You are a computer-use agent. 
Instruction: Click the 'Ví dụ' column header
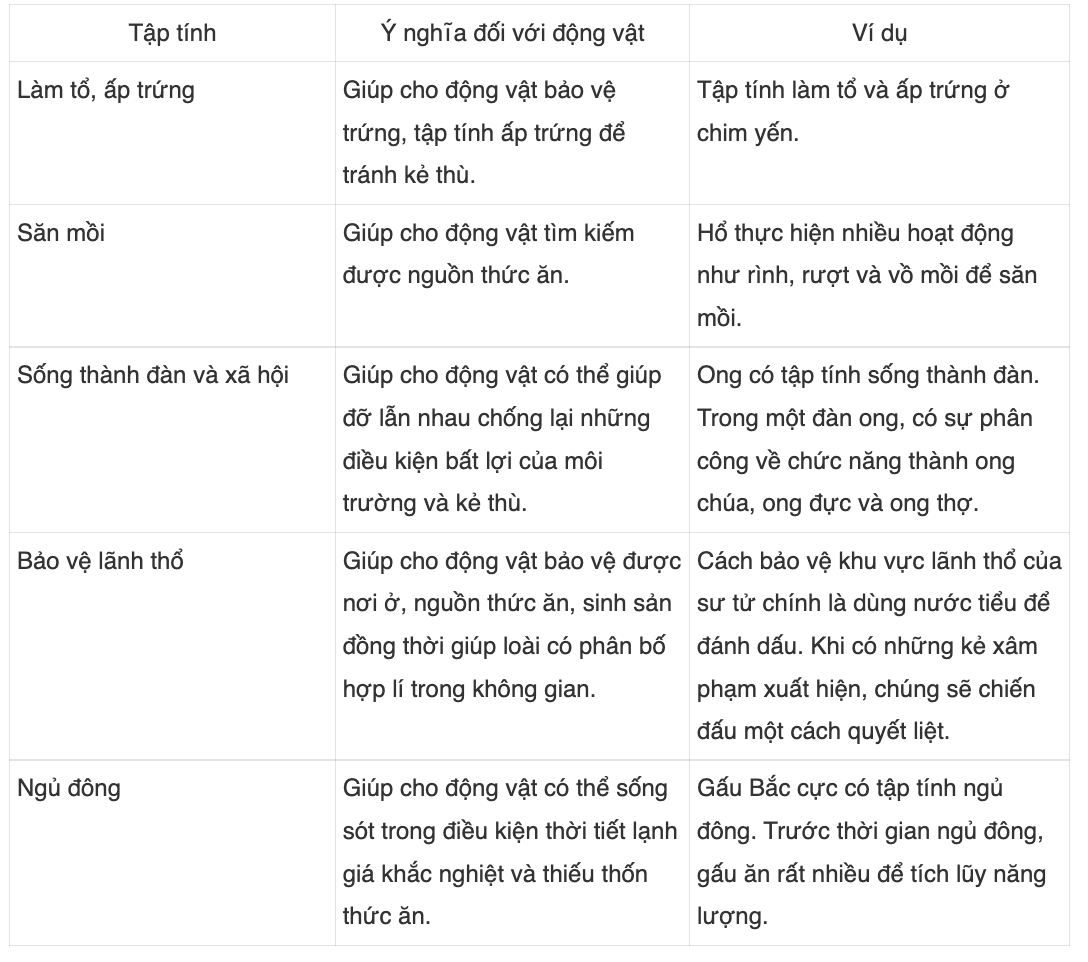click(x=879, y=33)
